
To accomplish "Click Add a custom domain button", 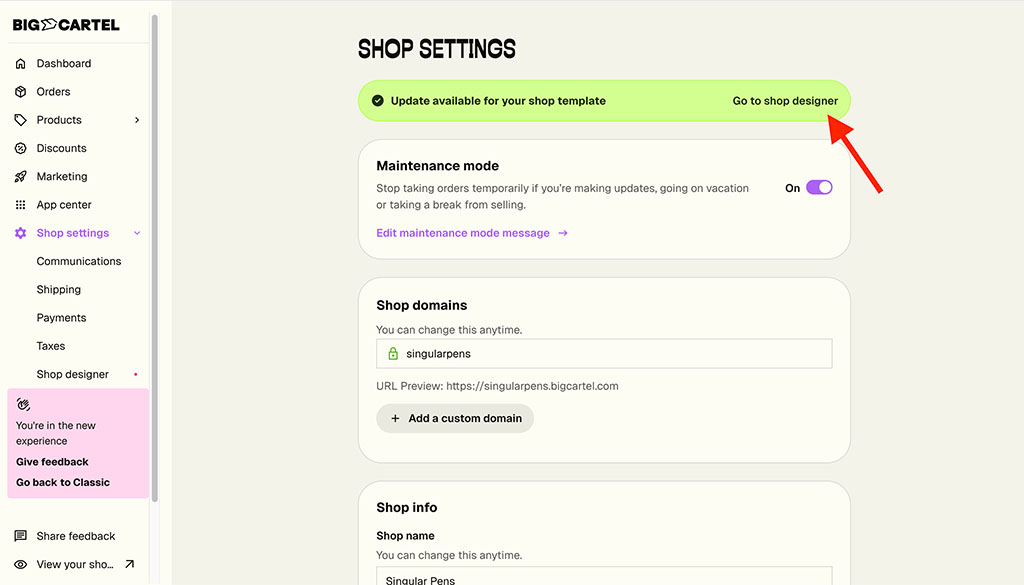I will (455, 419).
